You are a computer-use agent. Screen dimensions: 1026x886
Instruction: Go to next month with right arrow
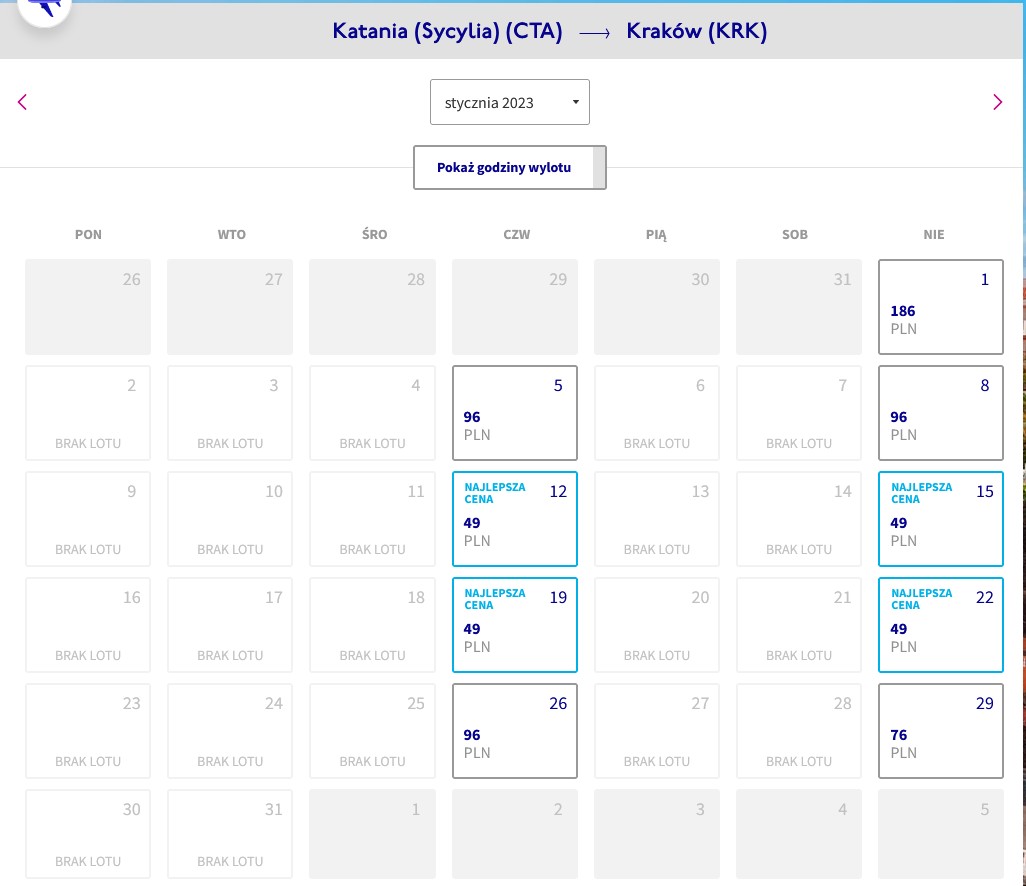pos(997,102)
